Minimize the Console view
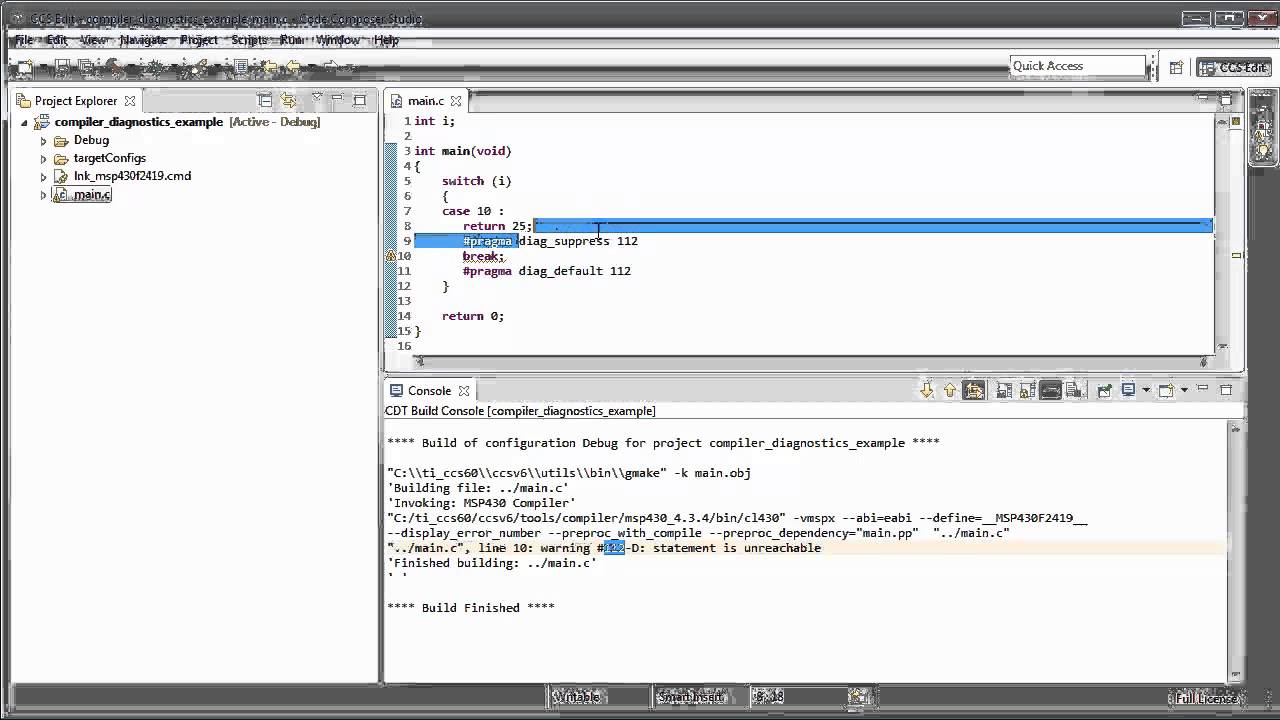This screenshot has width=1280, height=720. point(1203,388)
